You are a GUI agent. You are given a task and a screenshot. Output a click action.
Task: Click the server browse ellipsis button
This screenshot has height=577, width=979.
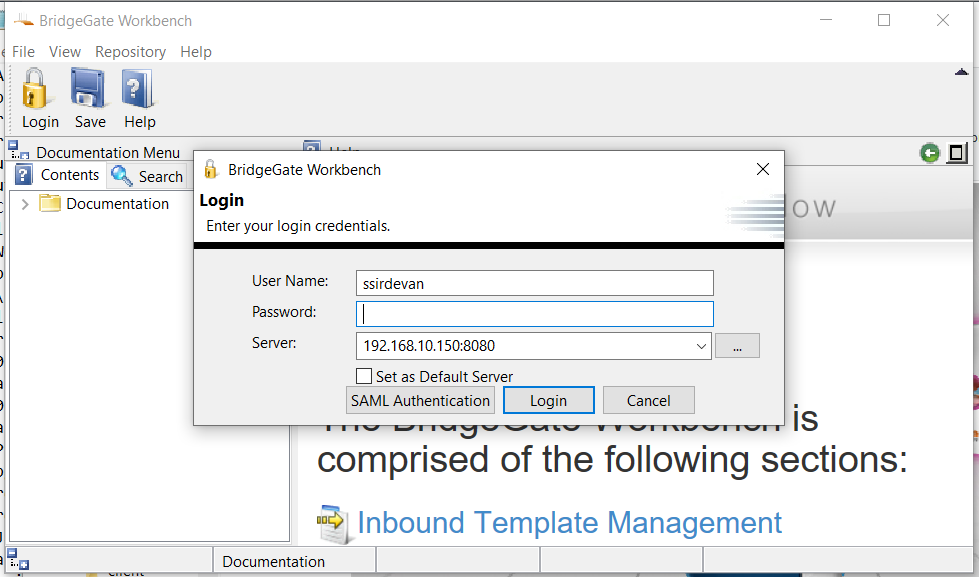737,345
